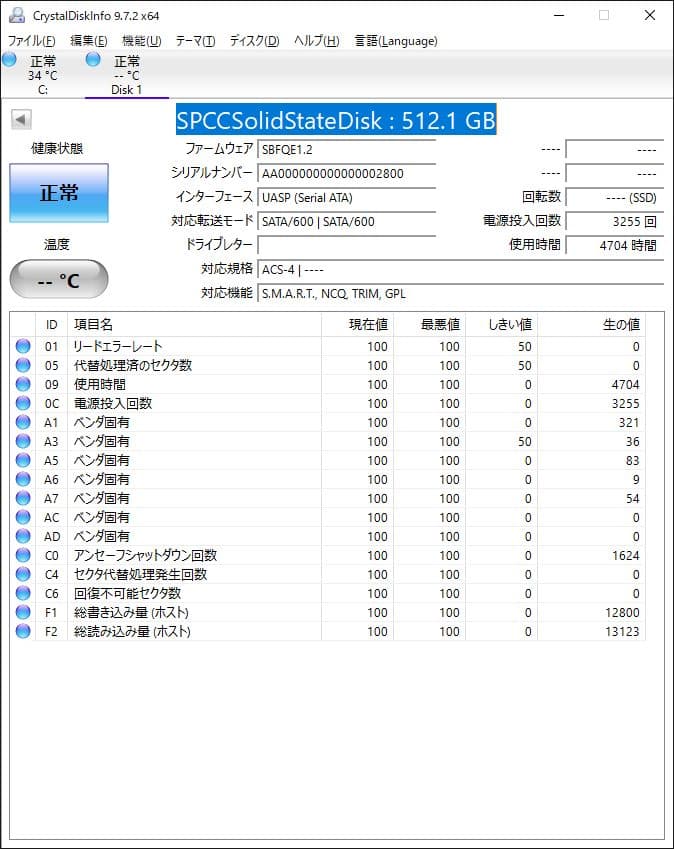Click the serial number field AA000000000000002800

[346, 173]
